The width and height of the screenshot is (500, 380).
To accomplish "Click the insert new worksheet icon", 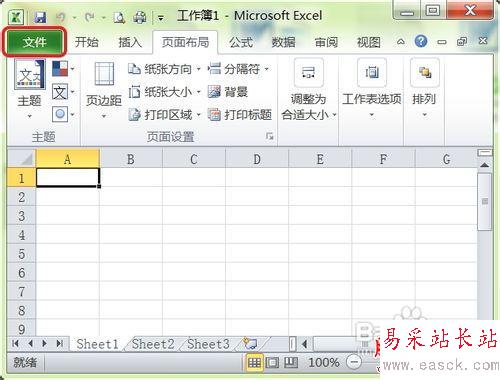I will 250,343.
